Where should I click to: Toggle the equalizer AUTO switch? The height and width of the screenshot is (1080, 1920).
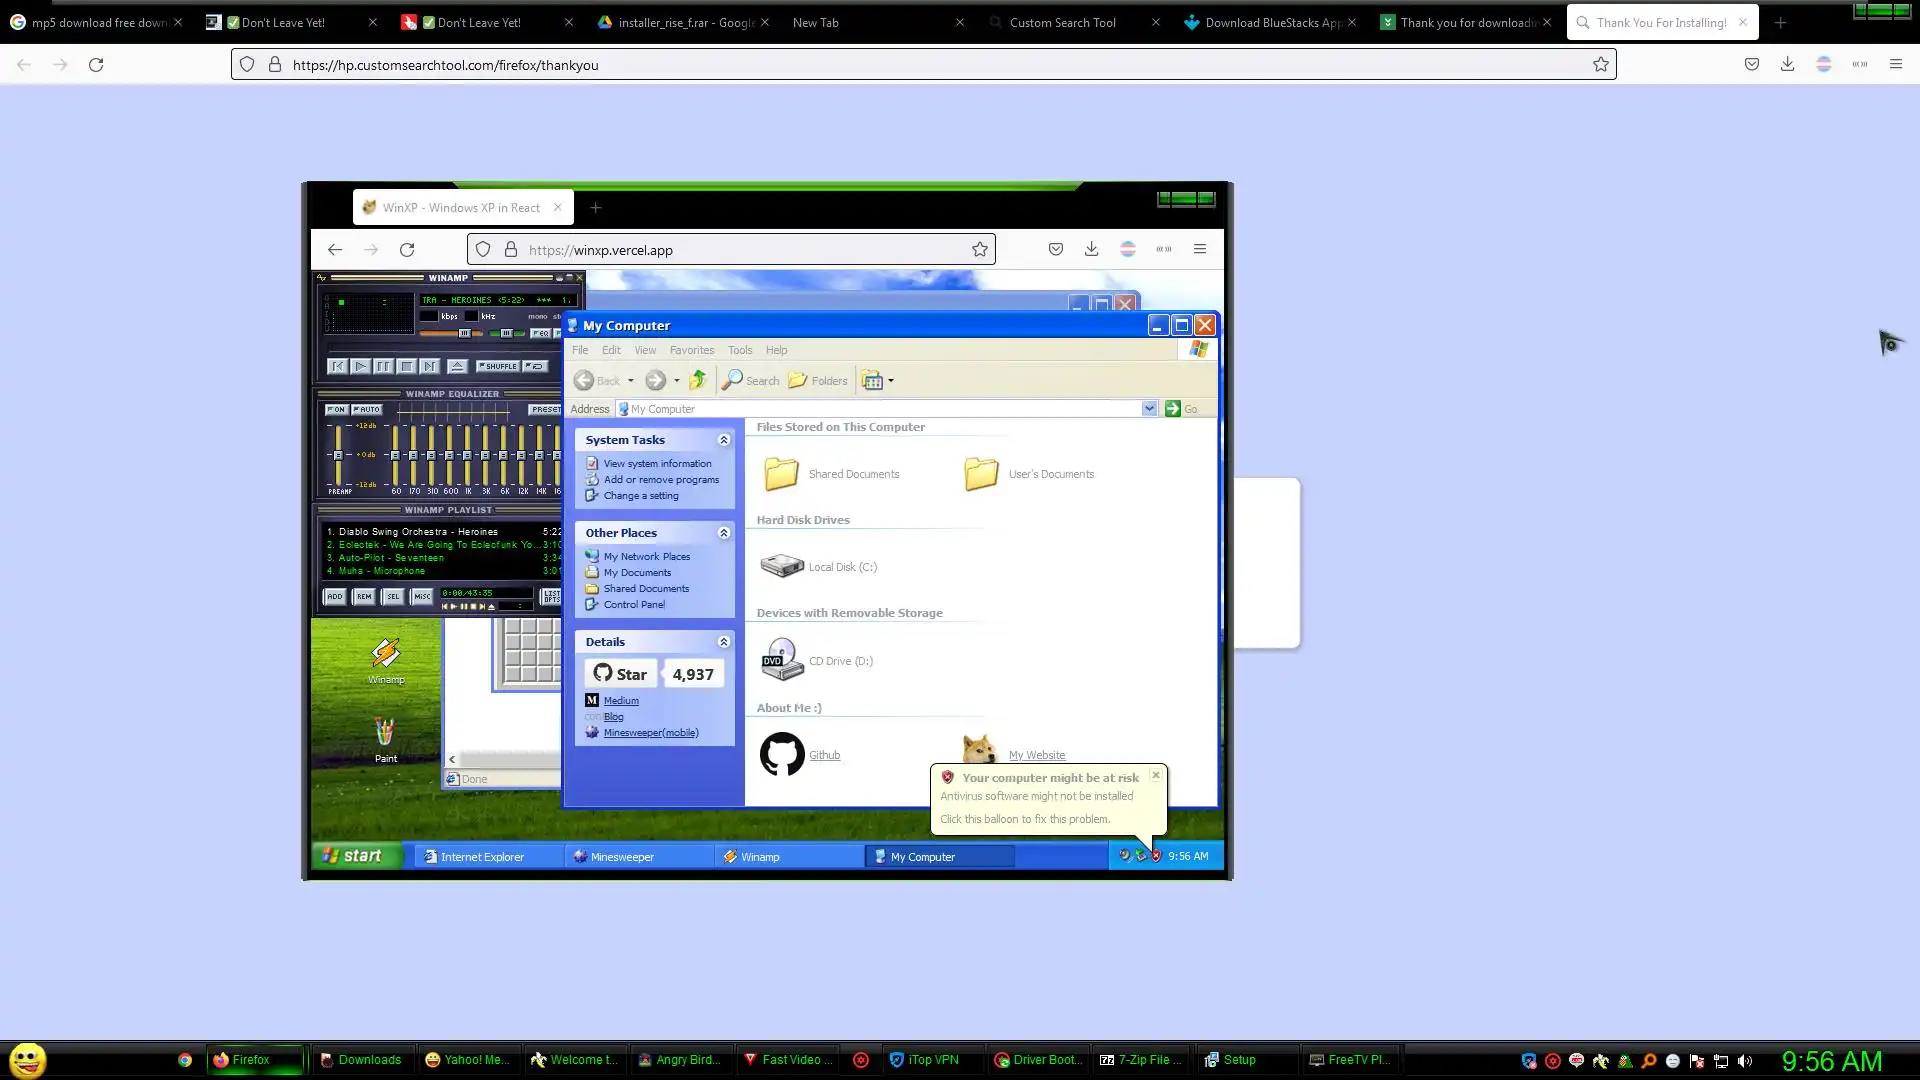click(367, 409)
